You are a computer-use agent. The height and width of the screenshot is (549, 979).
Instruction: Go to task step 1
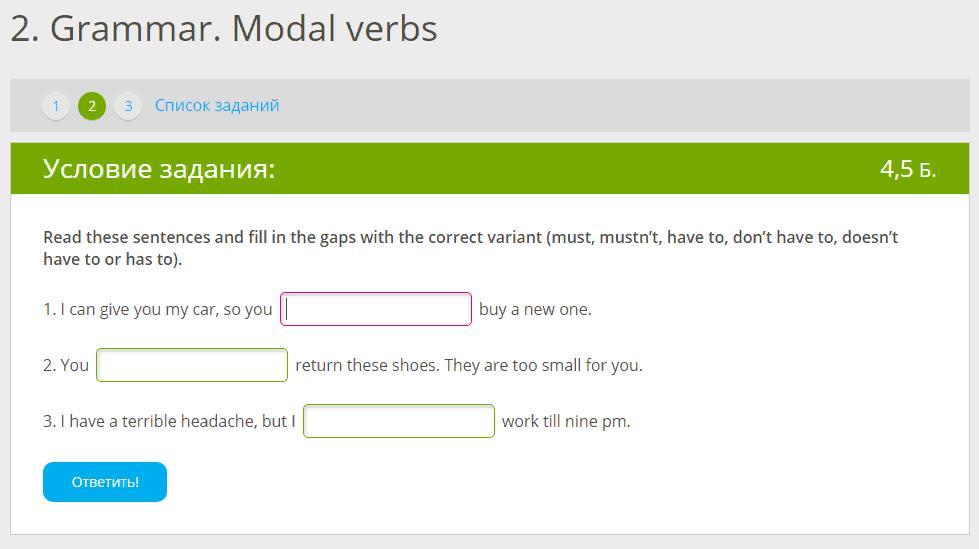coord(56,106)
